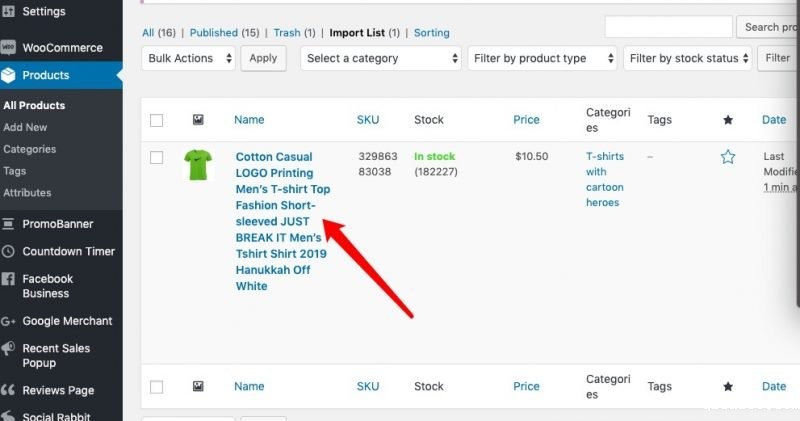Screen dimensions: 800x421
Task: Click the image column header icon
Action: tap(198, 120)
